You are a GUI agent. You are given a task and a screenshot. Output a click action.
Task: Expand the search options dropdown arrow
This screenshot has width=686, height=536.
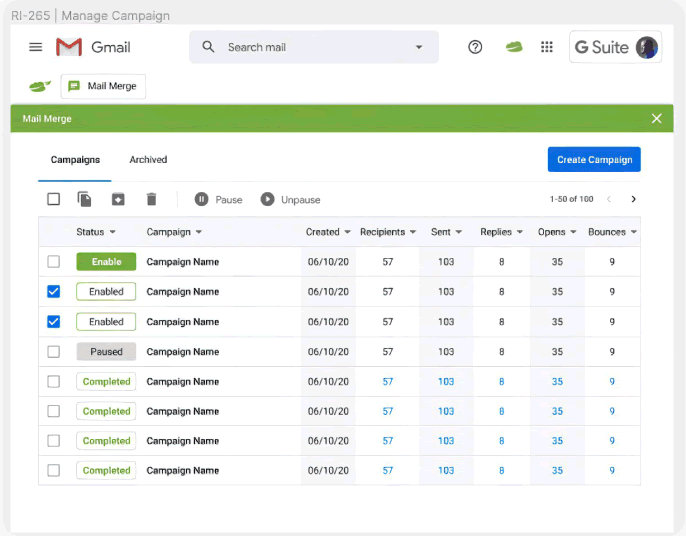(x=418, y=47)
